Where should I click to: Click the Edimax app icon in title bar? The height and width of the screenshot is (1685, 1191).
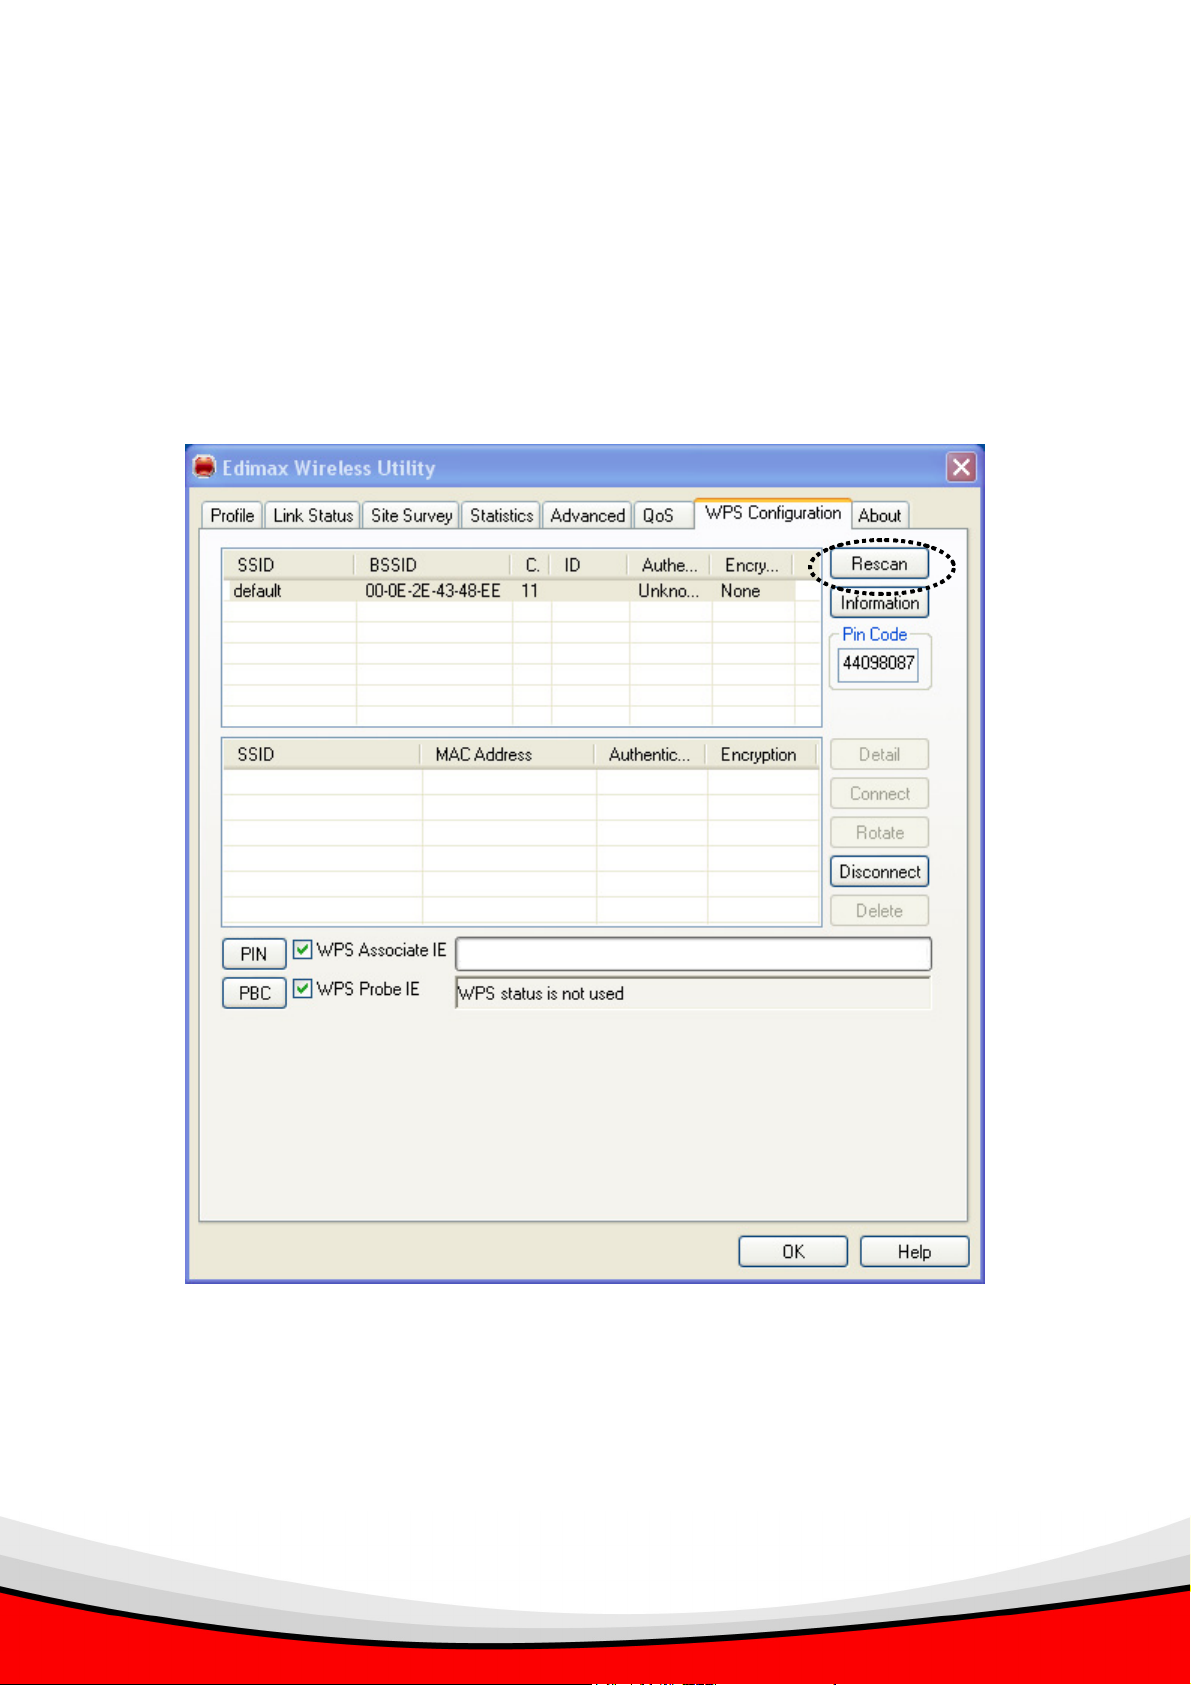coord(205,467)
